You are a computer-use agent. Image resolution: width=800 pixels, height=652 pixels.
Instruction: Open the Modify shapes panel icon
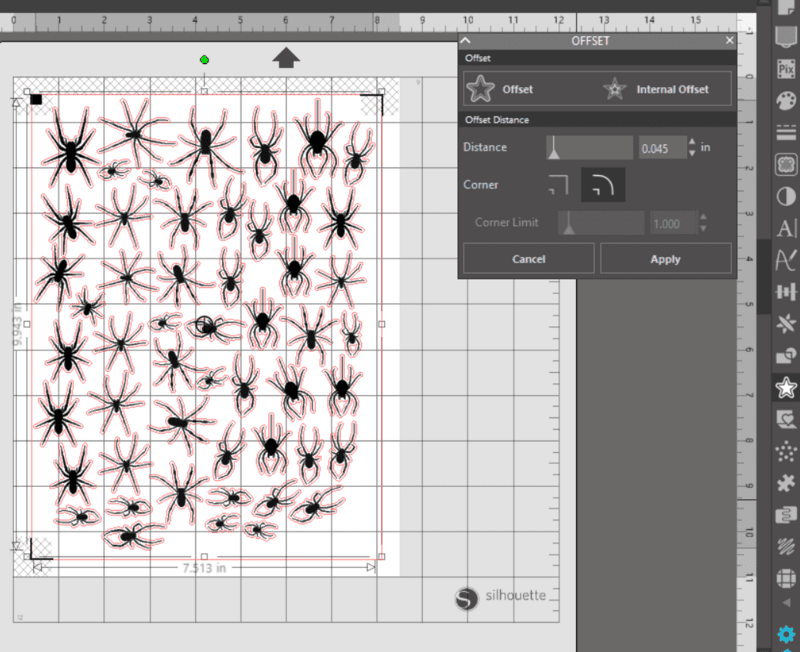click(786, 355)
